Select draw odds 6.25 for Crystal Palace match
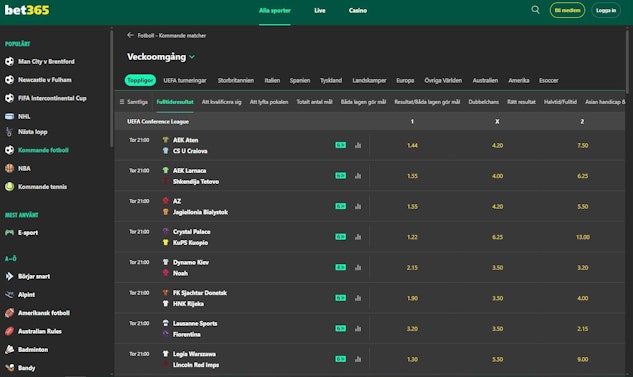Screen dimensions: 633x377 497,237
